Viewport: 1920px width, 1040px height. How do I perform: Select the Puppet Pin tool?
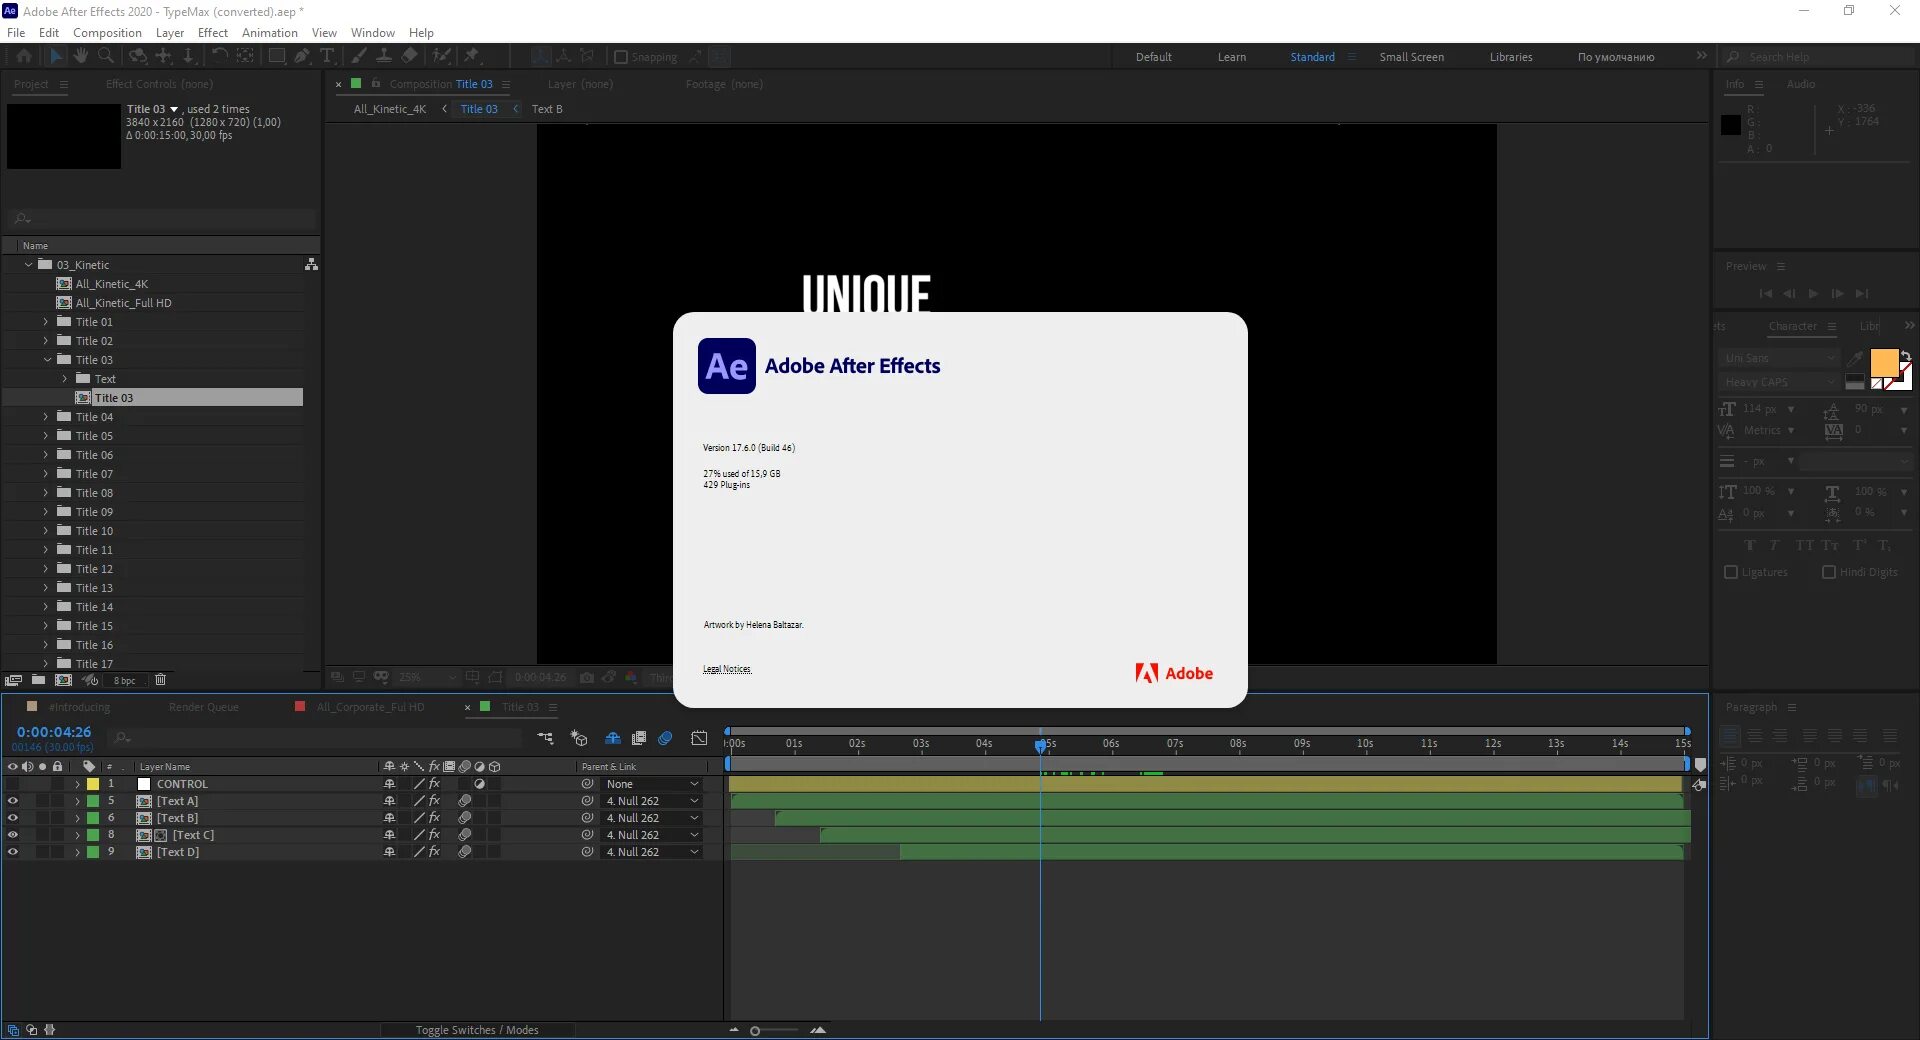coord(472,56)
